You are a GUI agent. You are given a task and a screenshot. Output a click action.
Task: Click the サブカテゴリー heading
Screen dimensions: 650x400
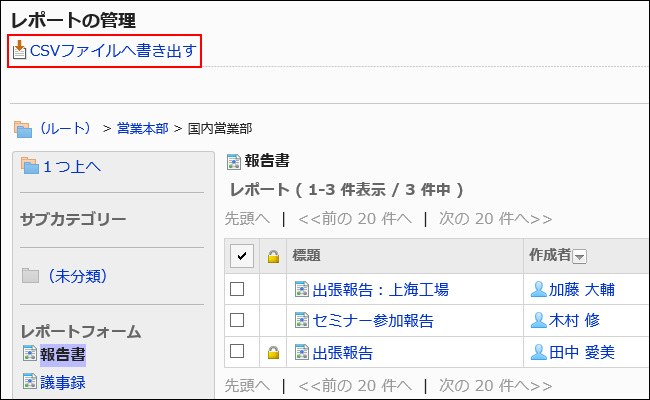73,219
